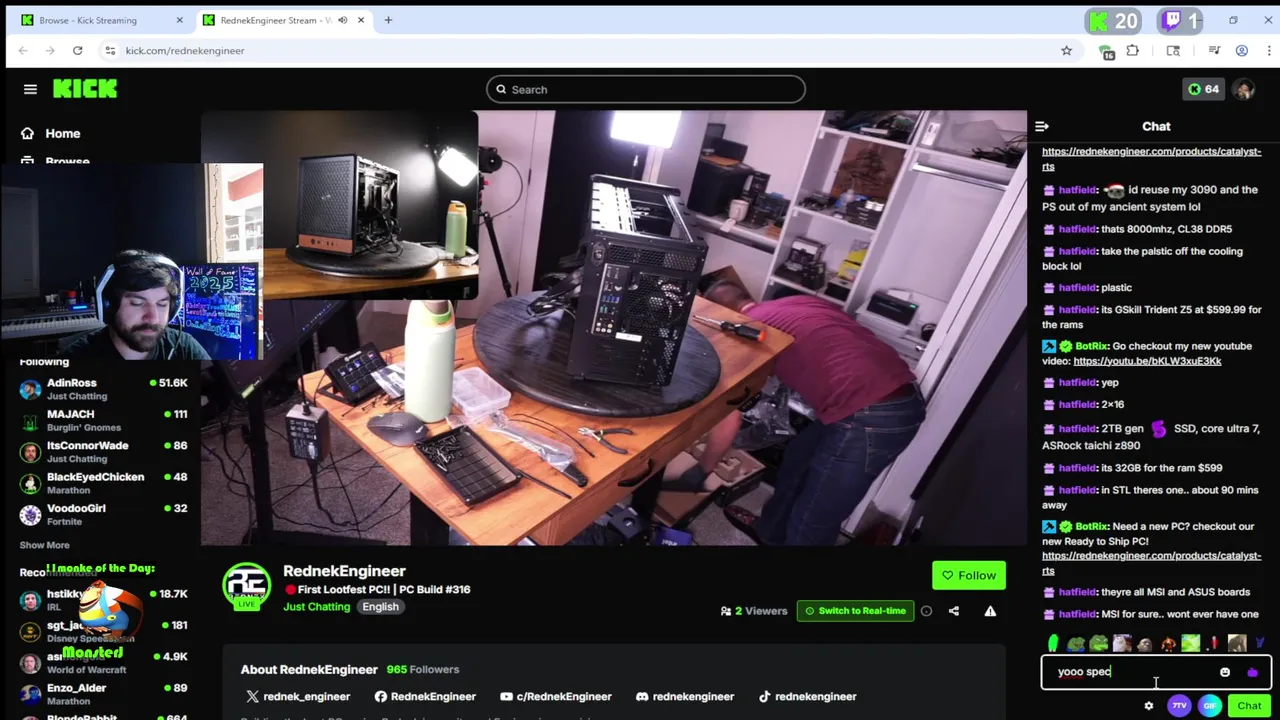Open the user profile avatar menu
Image resolution: width=1280 pixels, height=720 pixels.
[1243, 89]
